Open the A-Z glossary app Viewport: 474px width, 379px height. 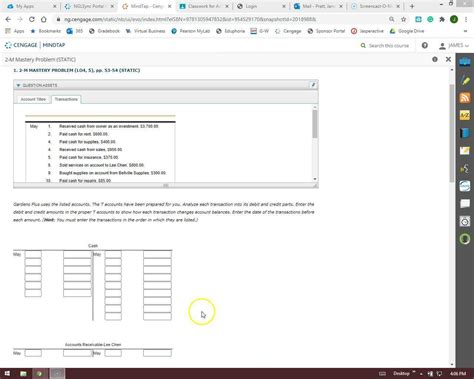tap(465, 115)
